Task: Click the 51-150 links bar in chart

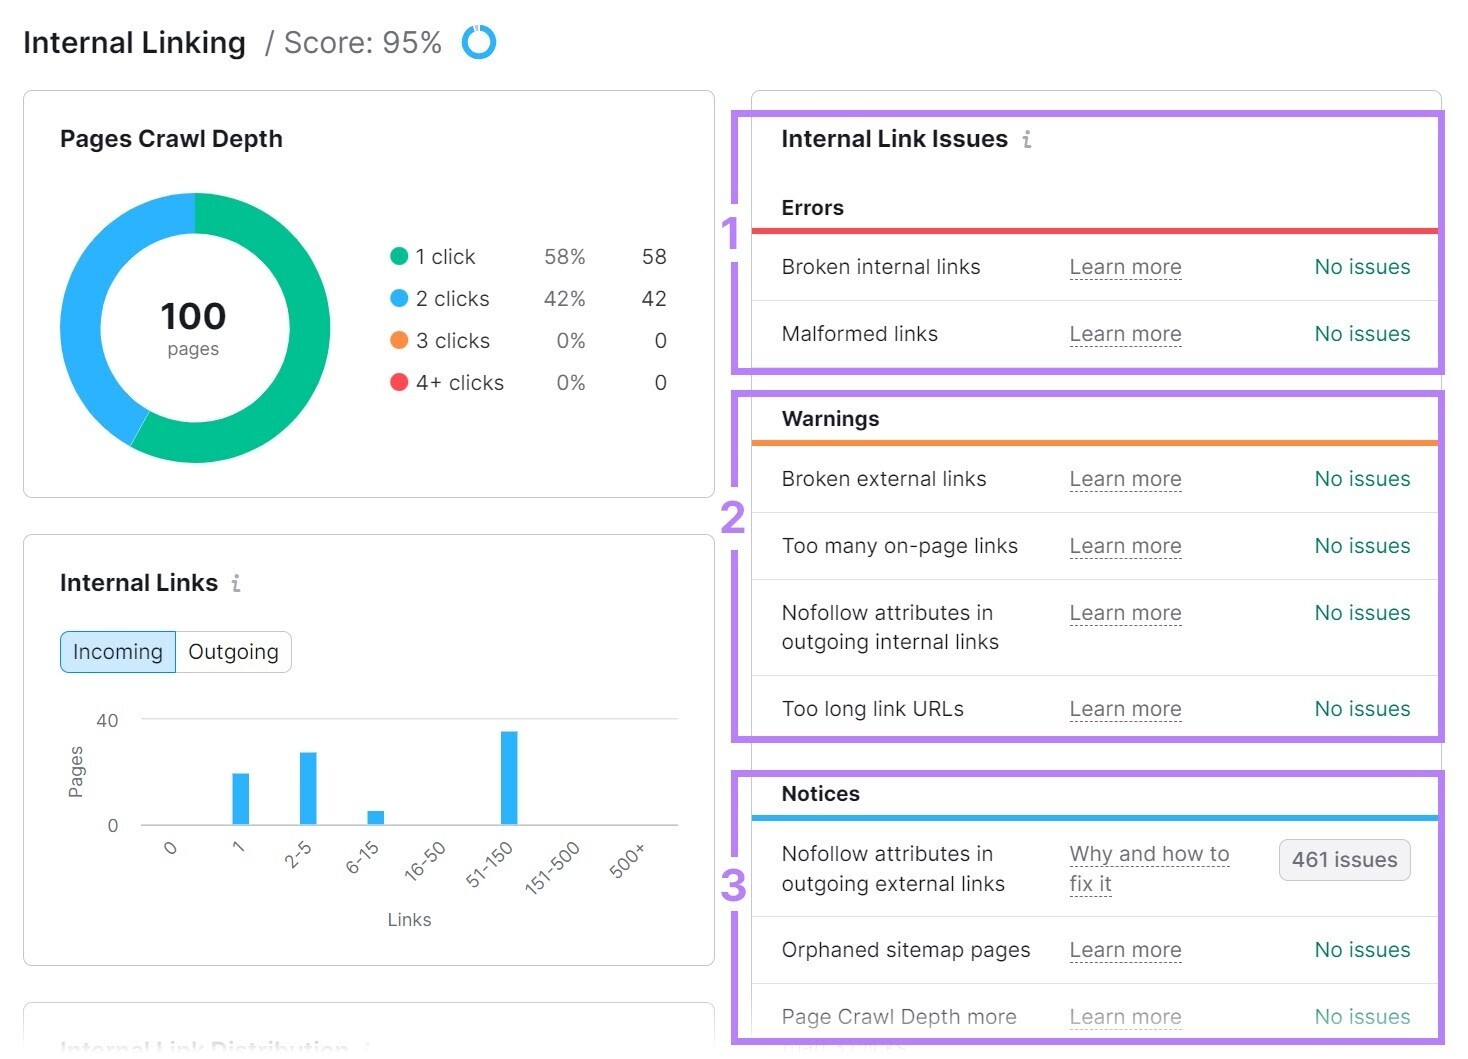Action: click(509, 778)
